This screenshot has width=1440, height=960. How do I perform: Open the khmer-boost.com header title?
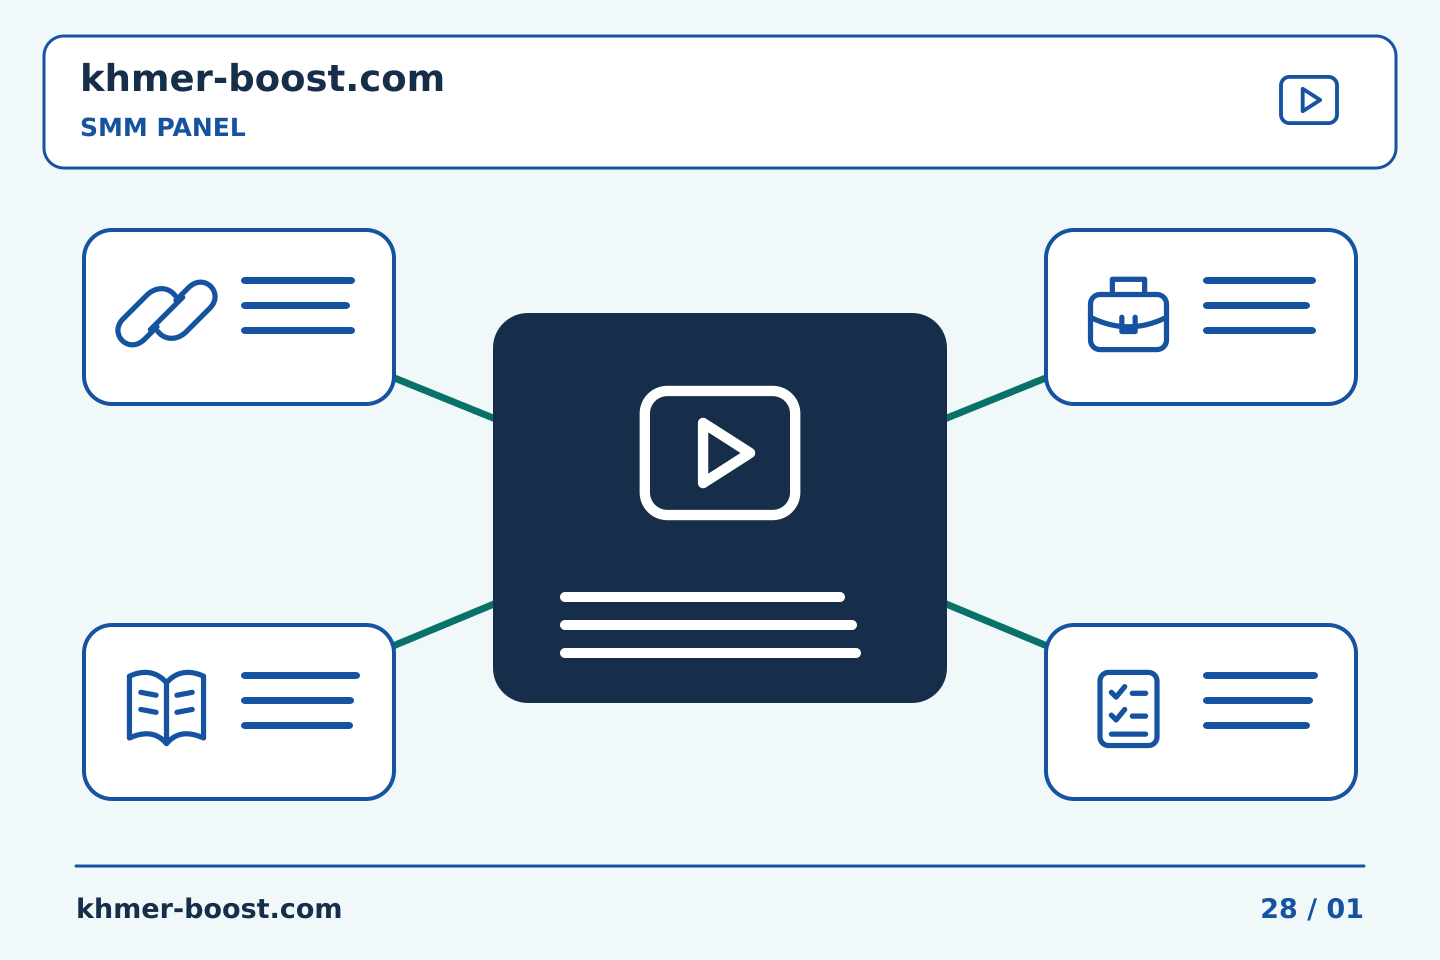pyautogui.click(x=262, y=78)
